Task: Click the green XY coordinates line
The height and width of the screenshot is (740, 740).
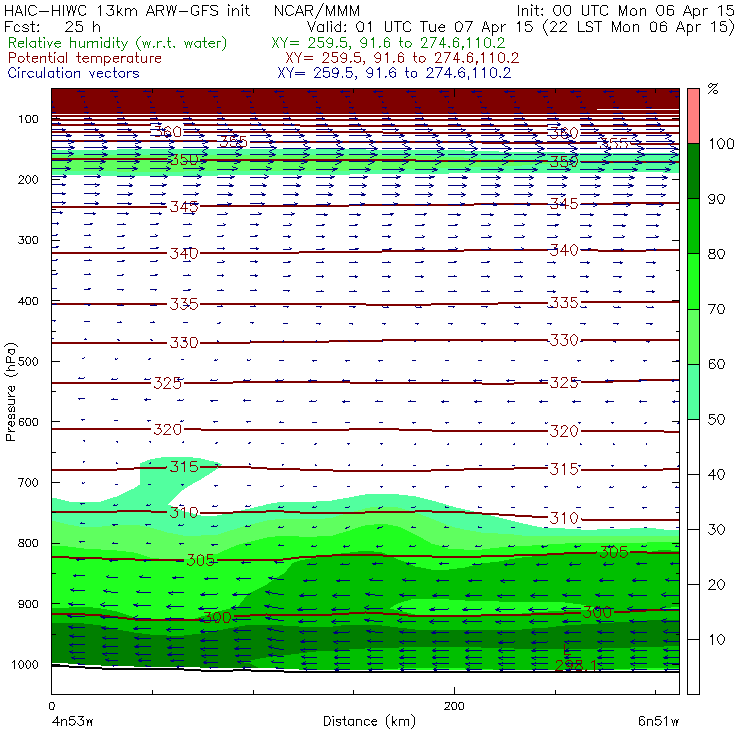Action: [x=388, y=43]
